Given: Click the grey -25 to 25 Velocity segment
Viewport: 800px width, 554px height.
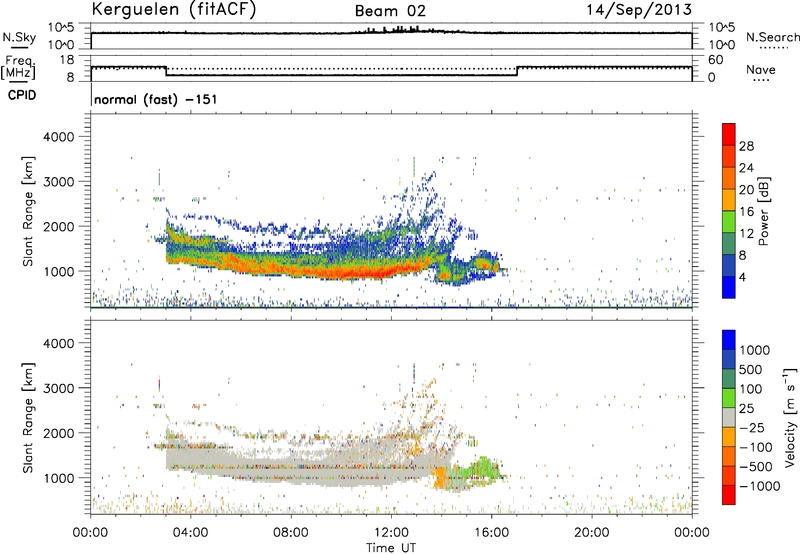Looking at the screenshot, I should (x=729, y=417).
